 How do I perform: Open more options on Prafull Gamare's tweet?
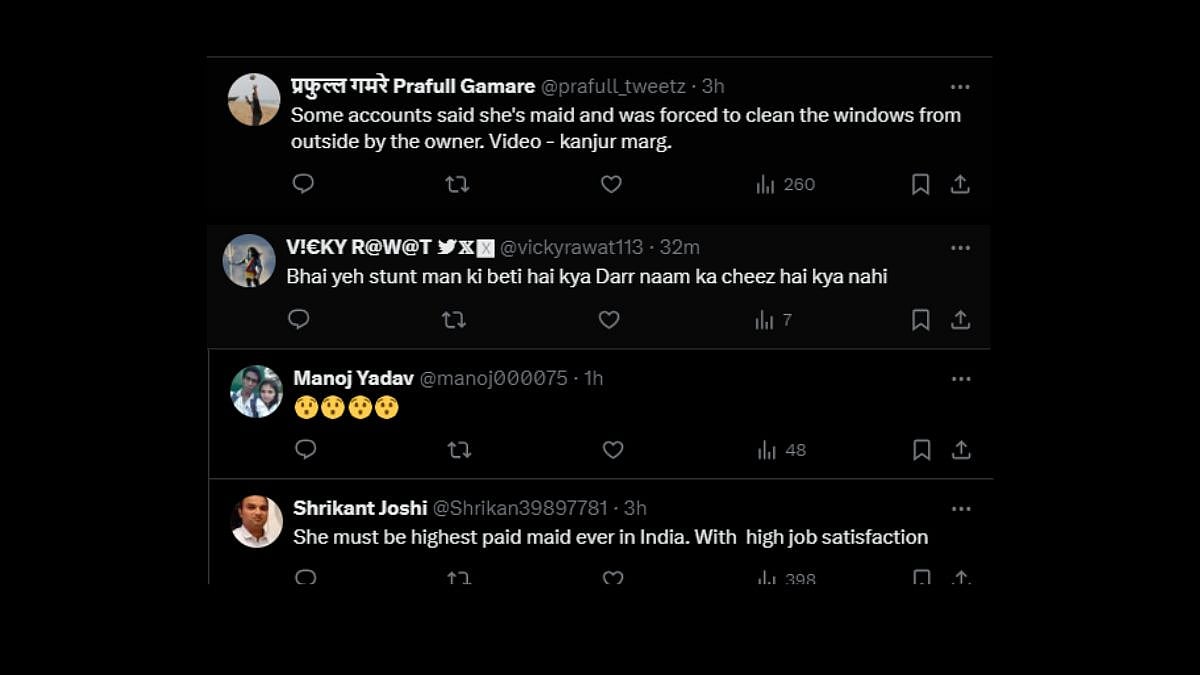pyautogui.click(x=960, y=87)
